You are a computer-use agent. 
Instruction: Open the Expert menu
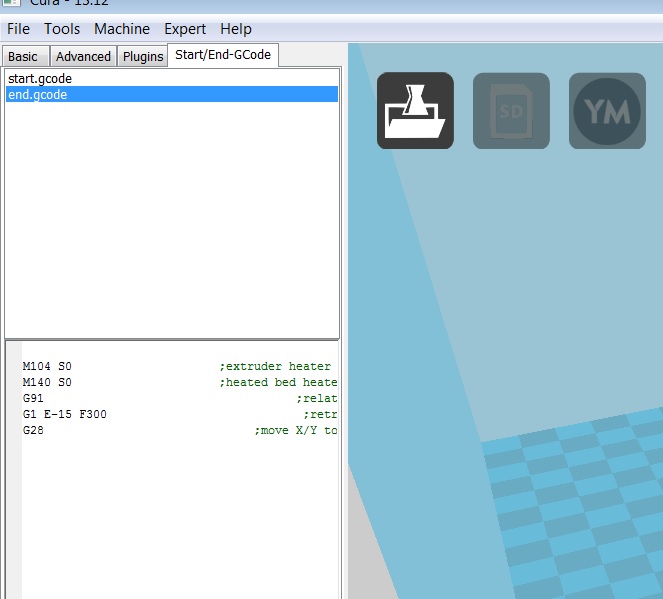coord(185,29)
